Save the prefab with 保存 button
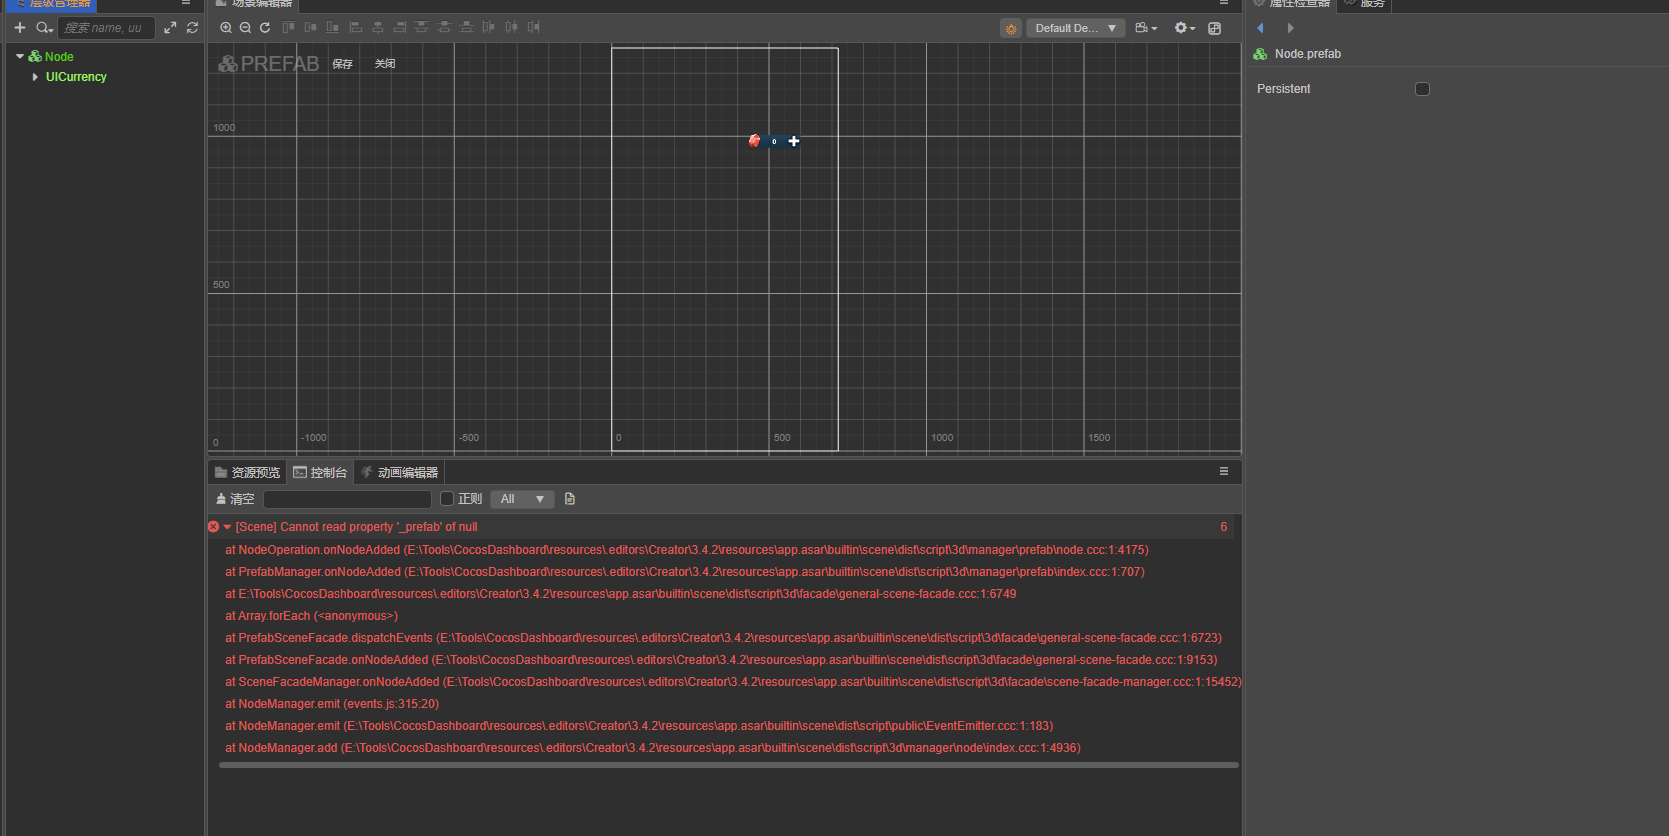1669x836 pixels. 343,64
